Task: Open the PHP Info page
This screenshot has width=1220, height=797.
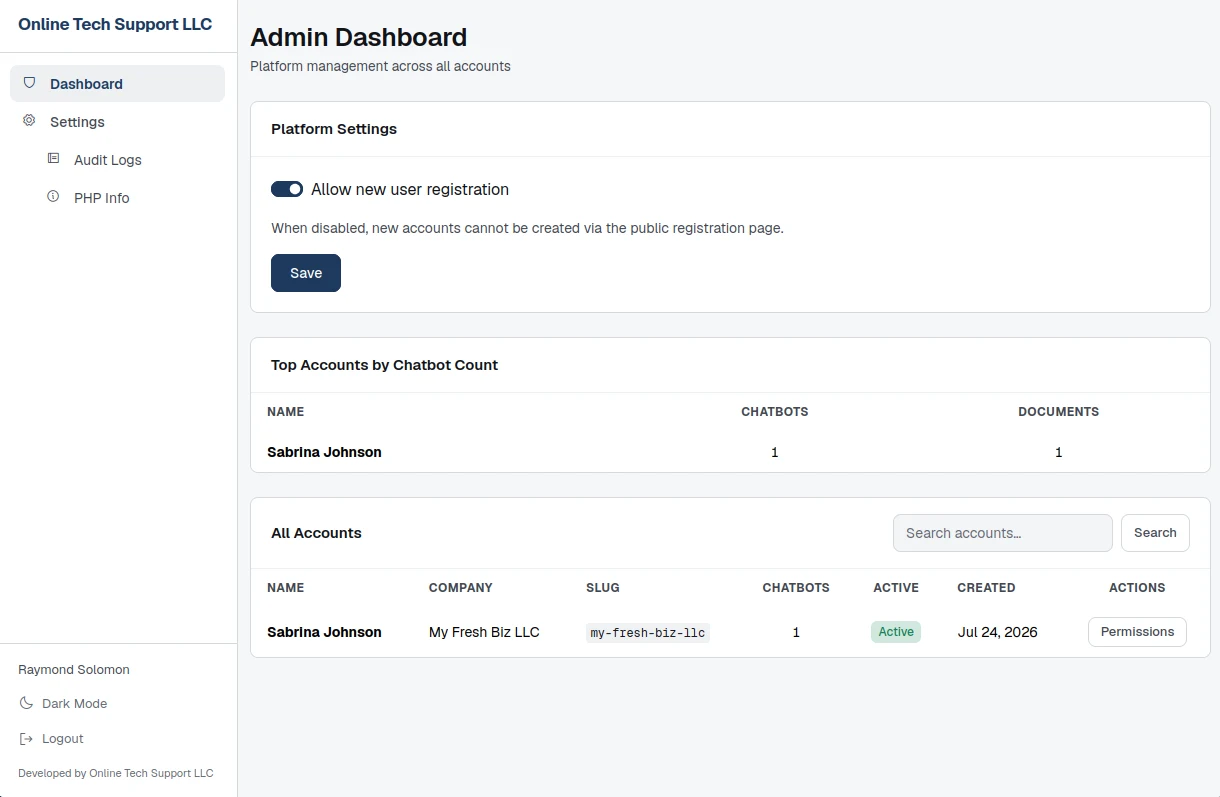Action: (101, 197)
